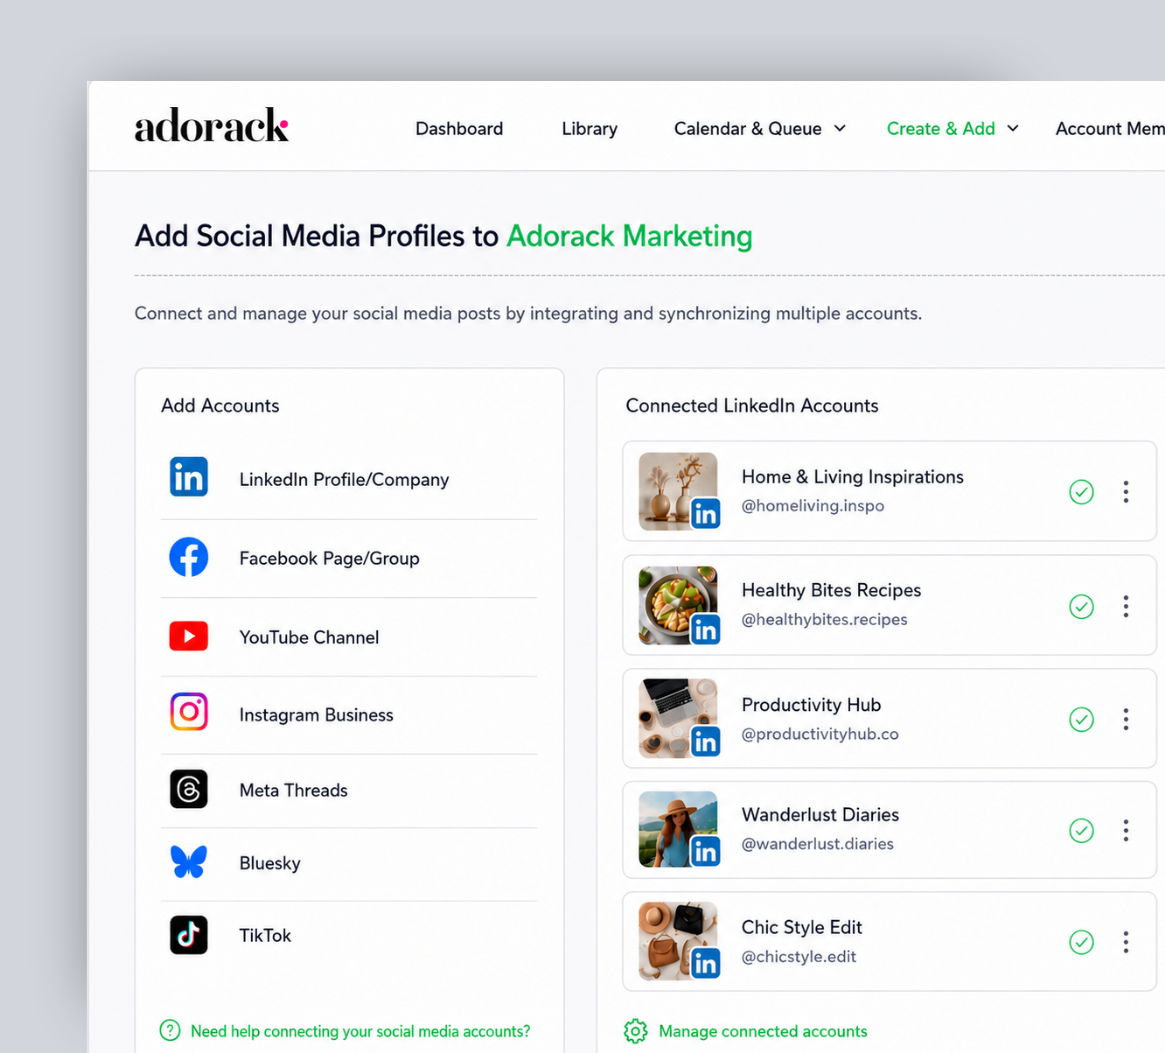This screenshot has height=1053, width=1165.
Task: Click the Instagram icon in Add Accounts
Action: click(x=189, y=712)
